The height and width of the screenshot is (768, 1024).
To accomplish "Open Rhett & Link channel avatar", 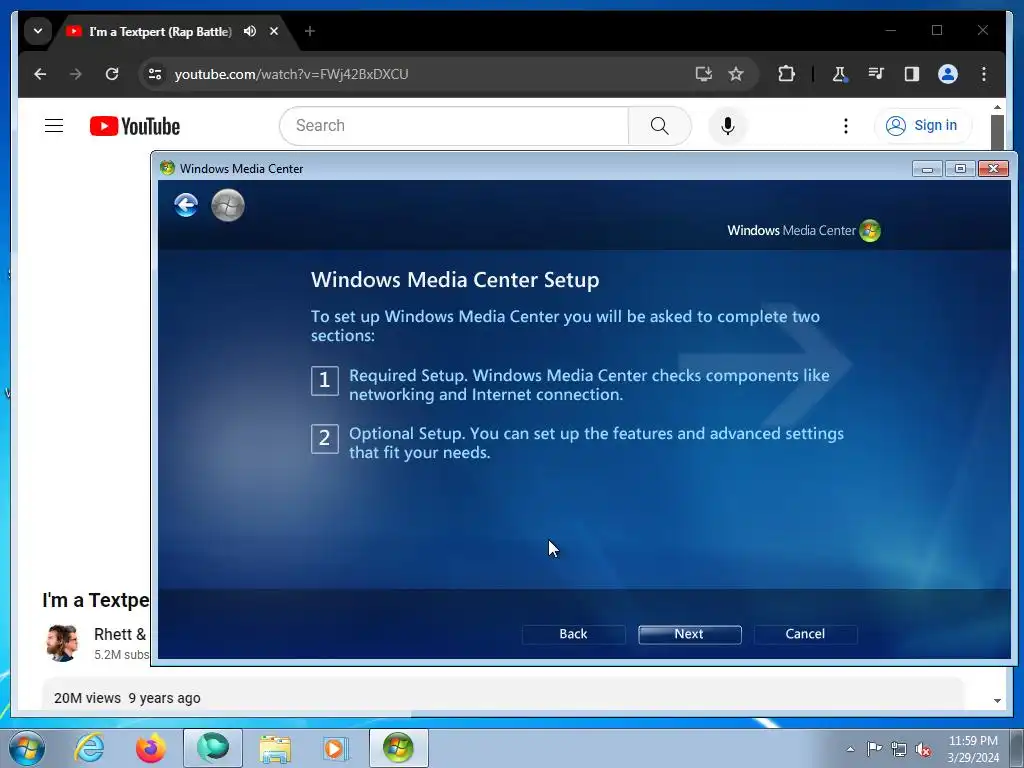I will (63, 643).
